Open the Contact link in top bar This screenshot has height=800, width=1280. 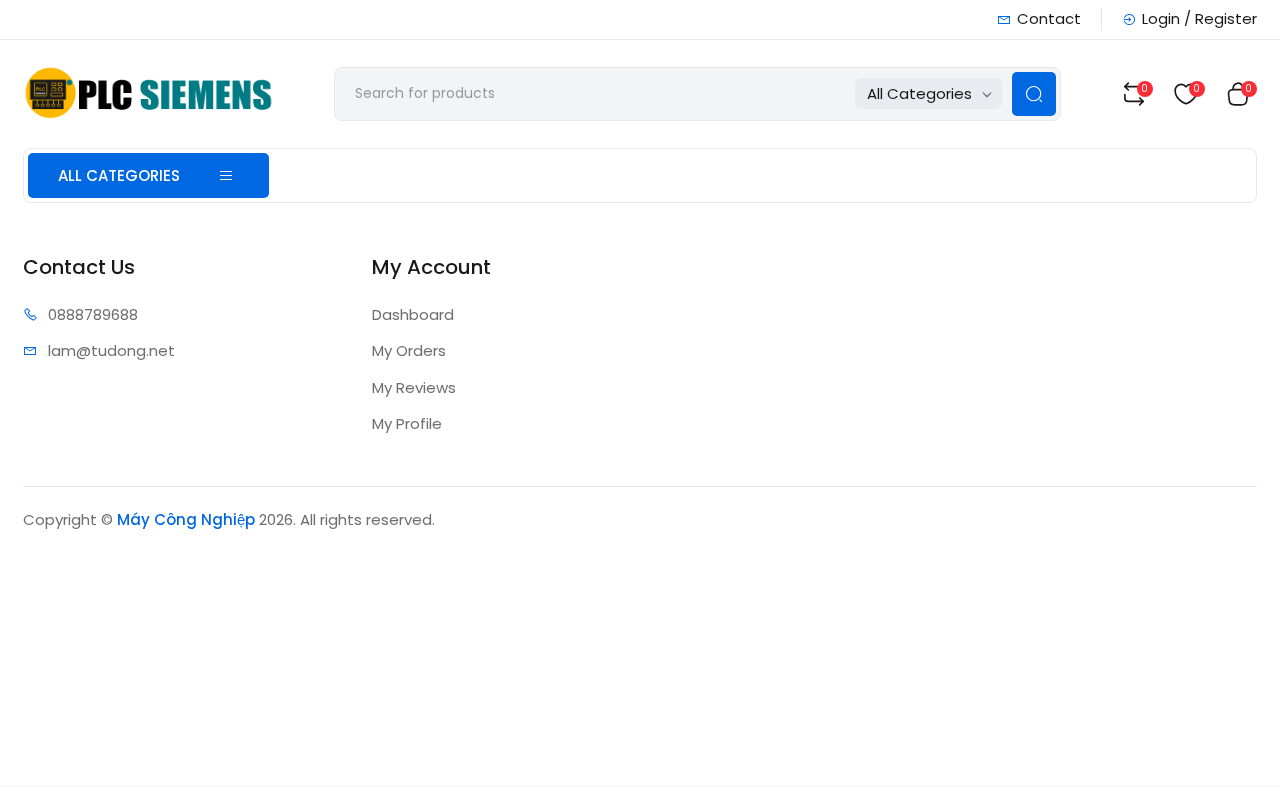click(x=1048, y=19)
